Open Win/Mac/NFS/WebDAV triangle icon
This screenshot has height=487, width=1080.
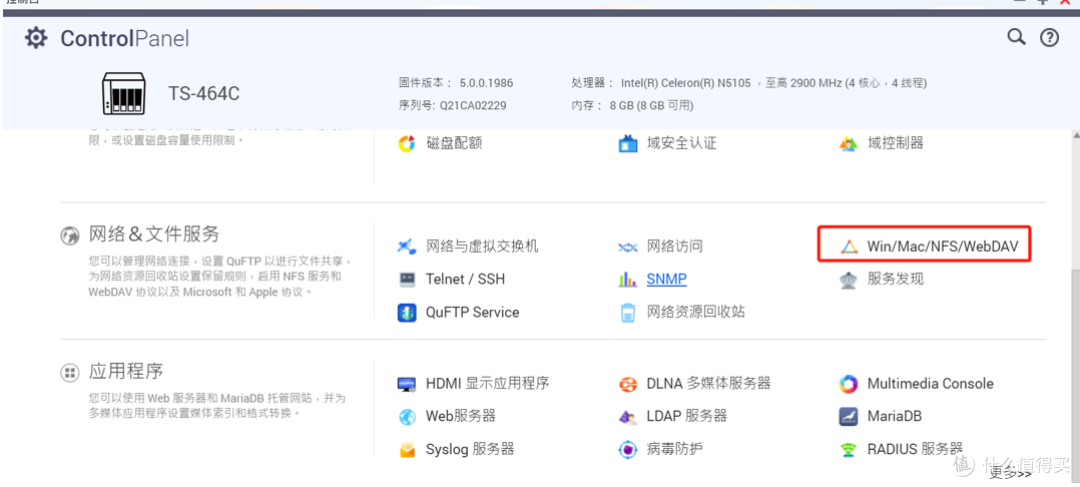pos(849,247)
